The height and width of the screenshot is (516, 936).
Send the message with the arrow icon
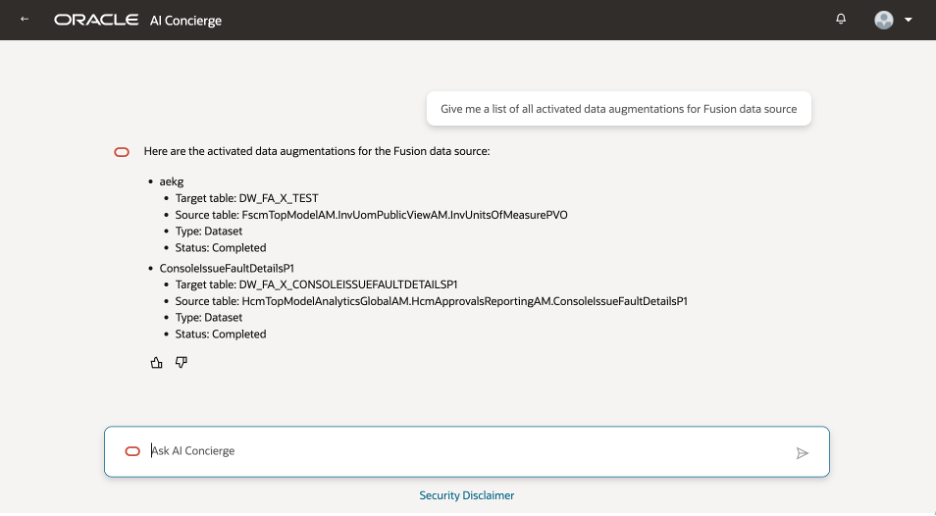tap(802, 453)
